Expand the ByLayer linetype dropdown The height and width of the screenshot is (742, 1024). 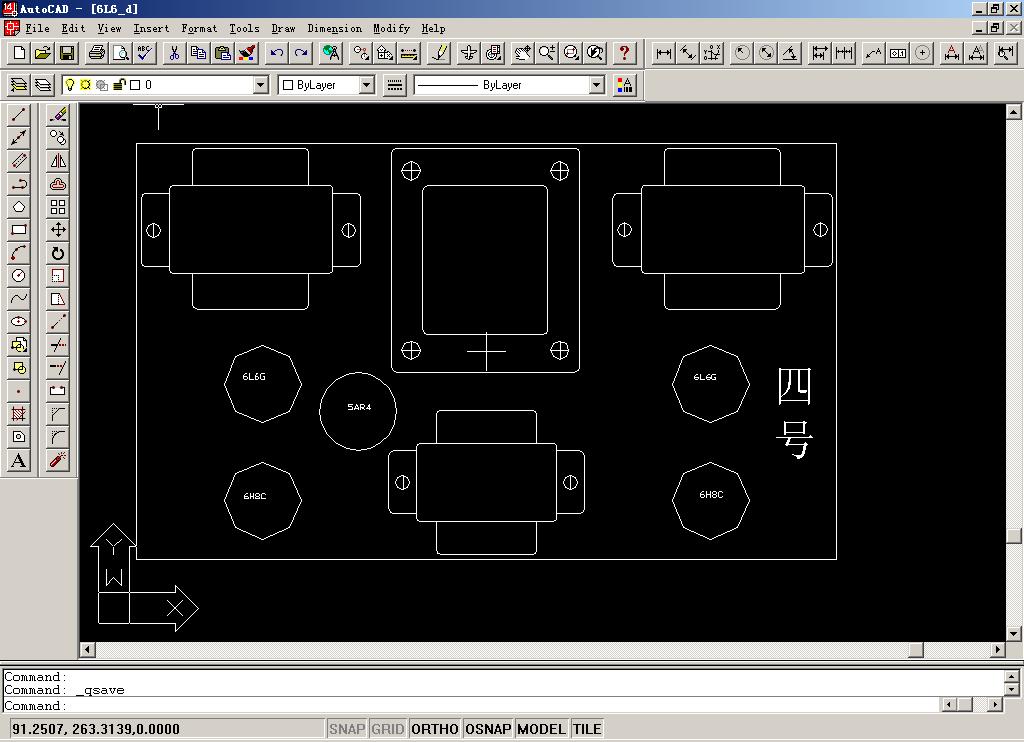point(597,85)
